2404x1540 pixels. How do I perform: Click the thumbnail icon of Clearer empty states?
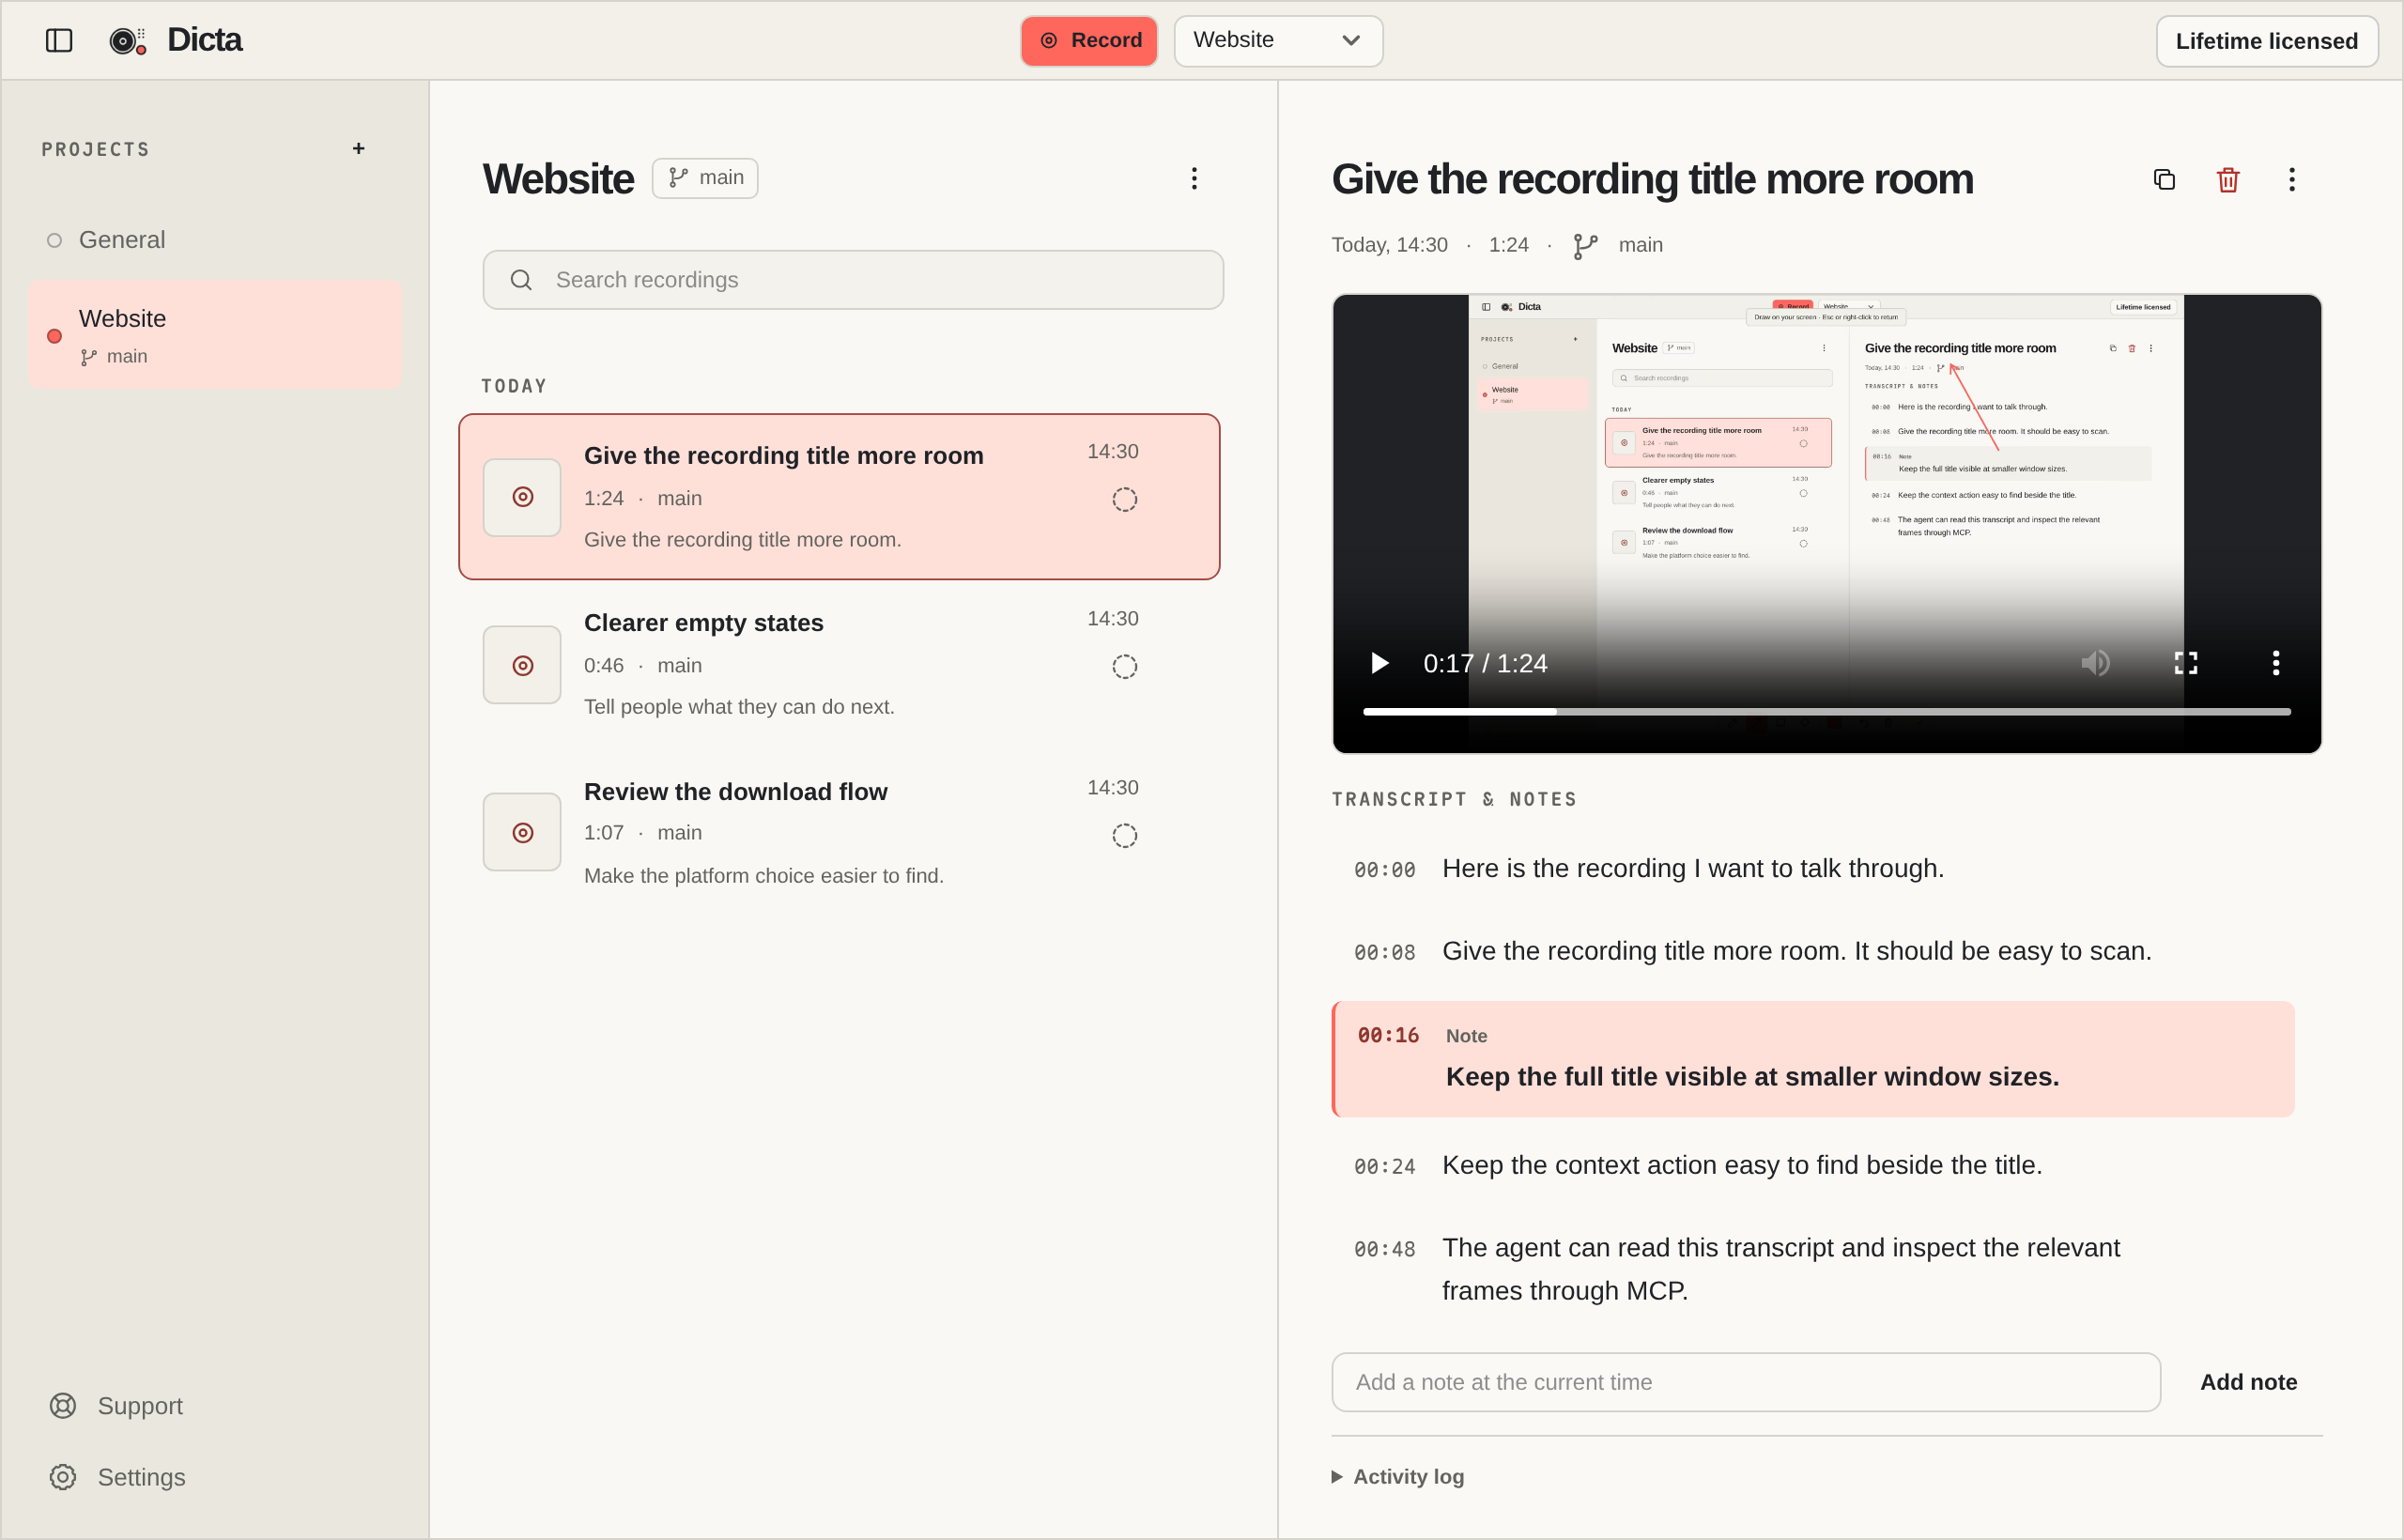(x=522, y=665)
